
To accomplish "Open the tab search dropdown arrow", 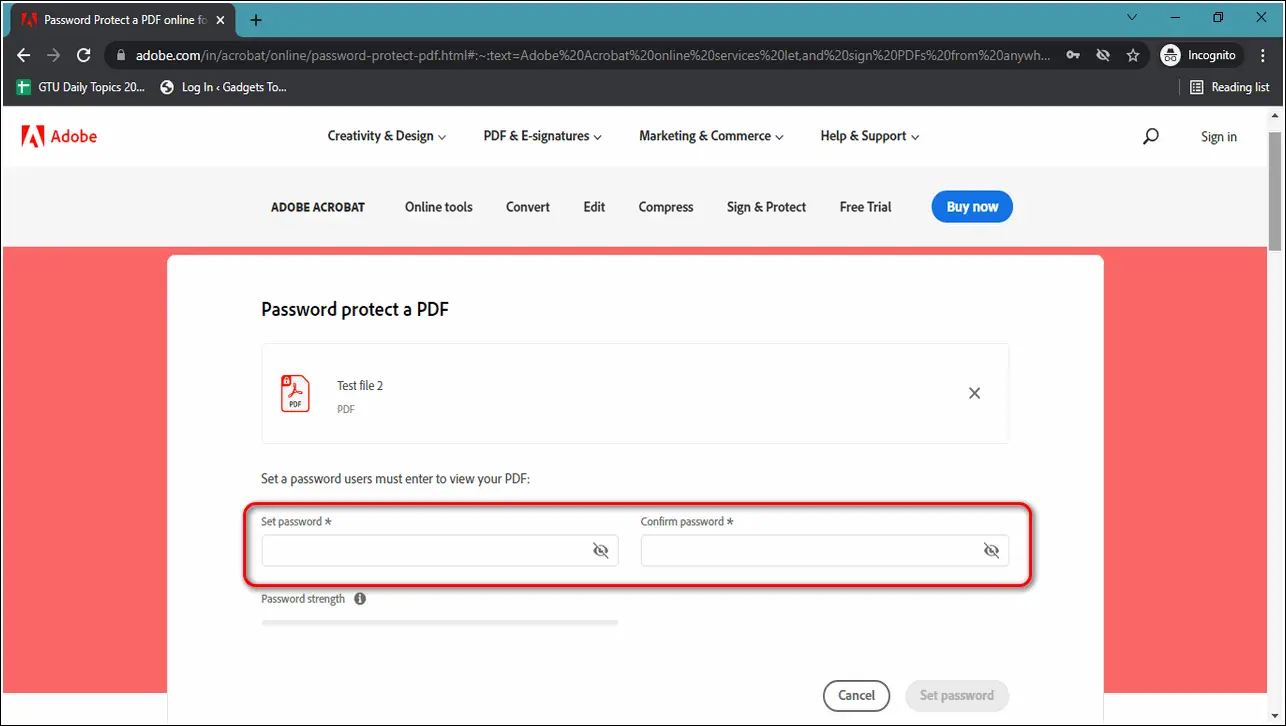I will tap(1132, 17).
